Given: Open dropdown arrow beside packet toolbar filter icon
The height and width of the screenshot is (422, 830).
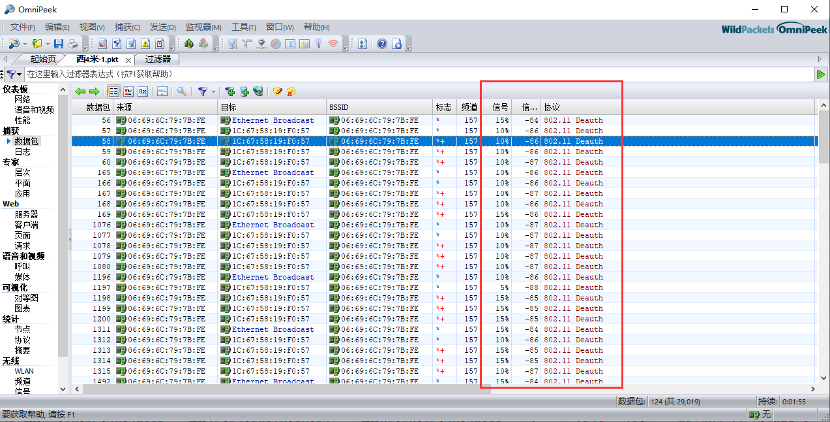Looking at the screenshot, I should [x=213, y=92].
